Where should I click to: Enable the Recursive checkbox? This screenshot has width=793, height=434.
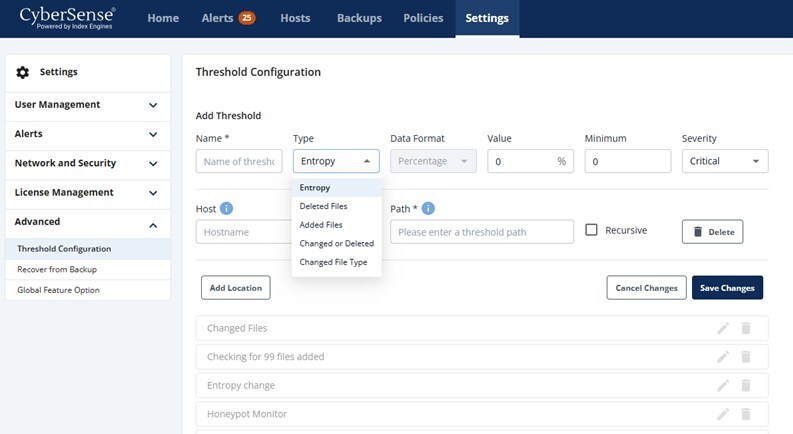pos(592,230)
